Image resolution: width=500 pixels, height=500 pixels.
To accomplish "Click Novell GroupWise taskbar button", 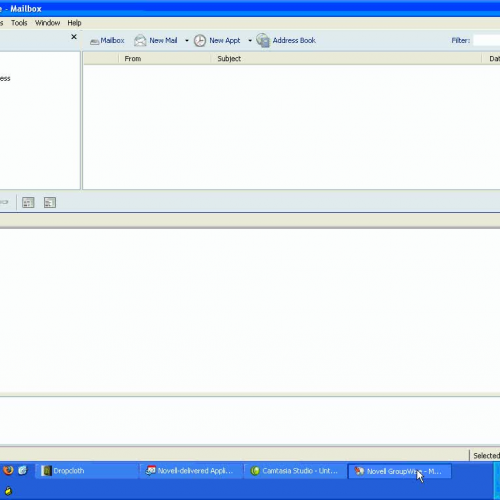I will pyautogui.click(x=400, y=471).
